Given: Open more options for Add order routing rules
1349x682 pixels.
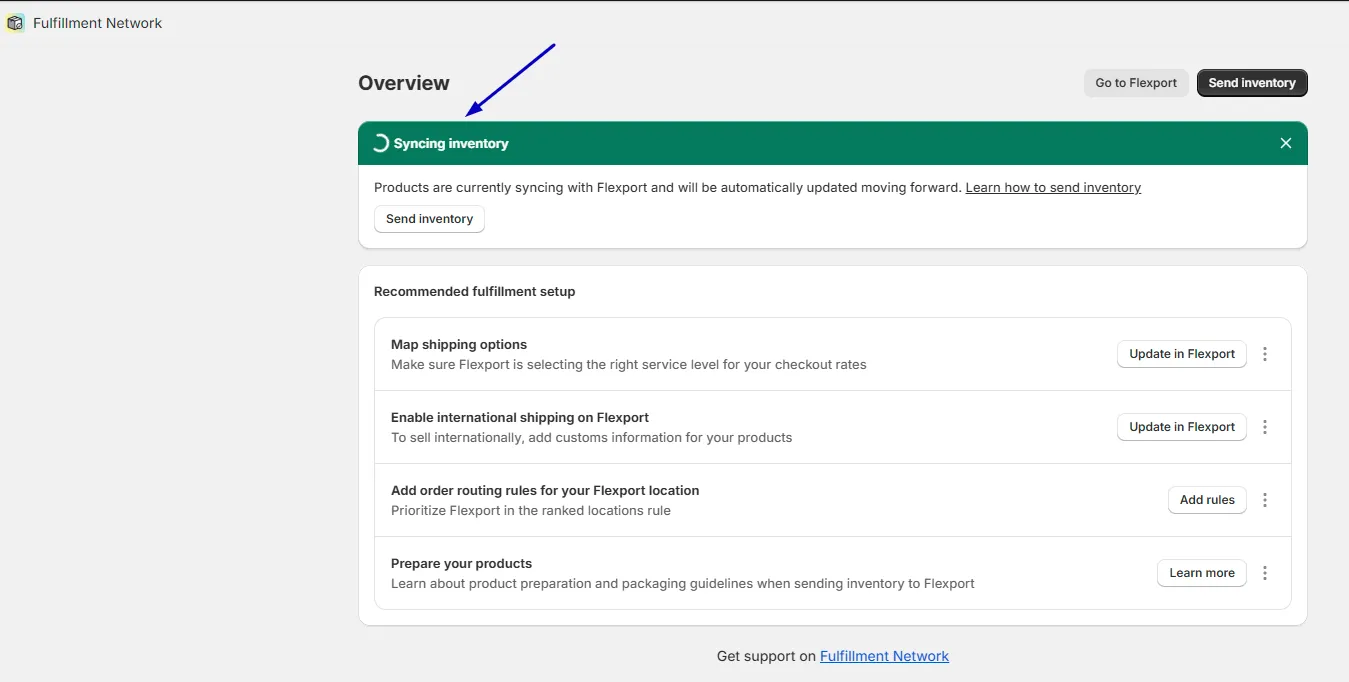Looking at the screenshot, I should tap(1265, 500).
